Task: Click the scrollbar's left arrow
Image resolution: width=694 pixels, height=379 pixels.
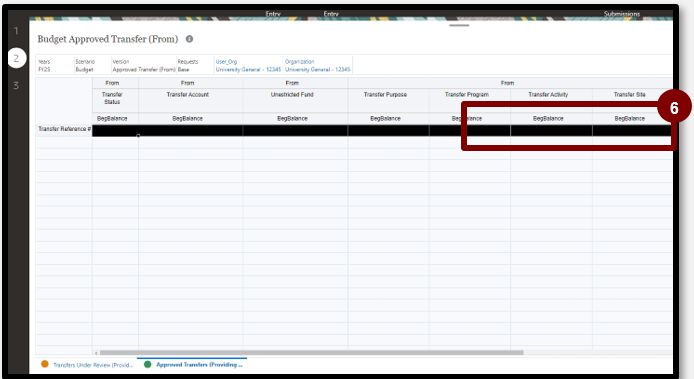Action: [96, 353]
